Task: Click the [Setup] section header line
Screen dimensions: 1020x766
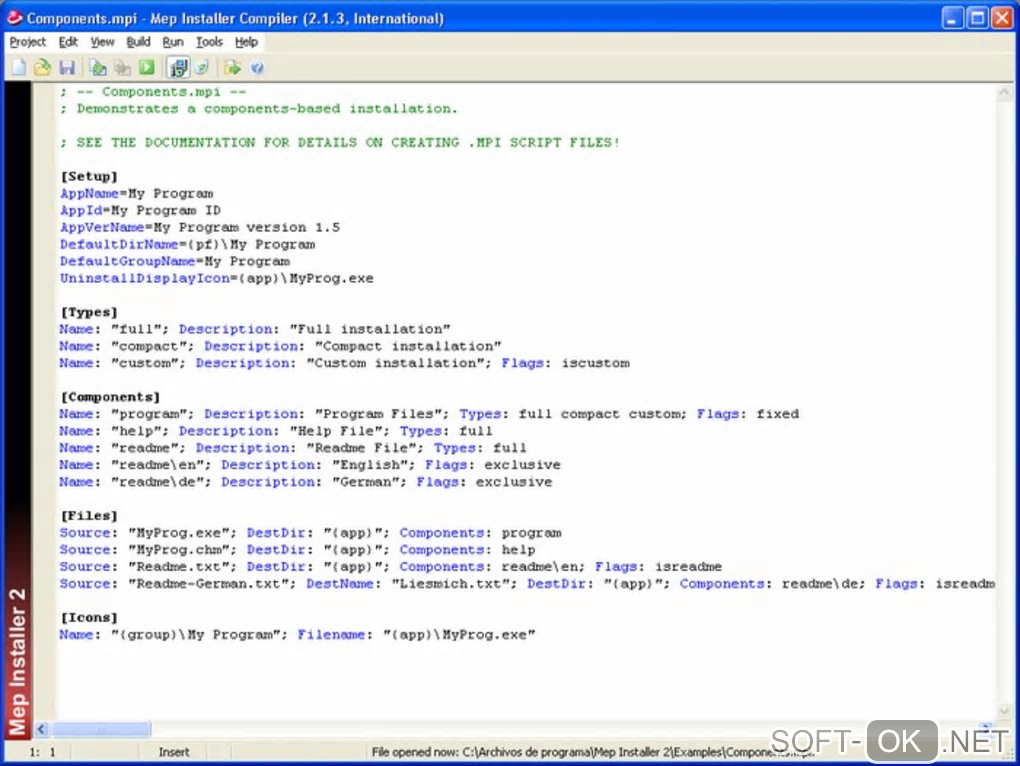Action: (89, 176)
